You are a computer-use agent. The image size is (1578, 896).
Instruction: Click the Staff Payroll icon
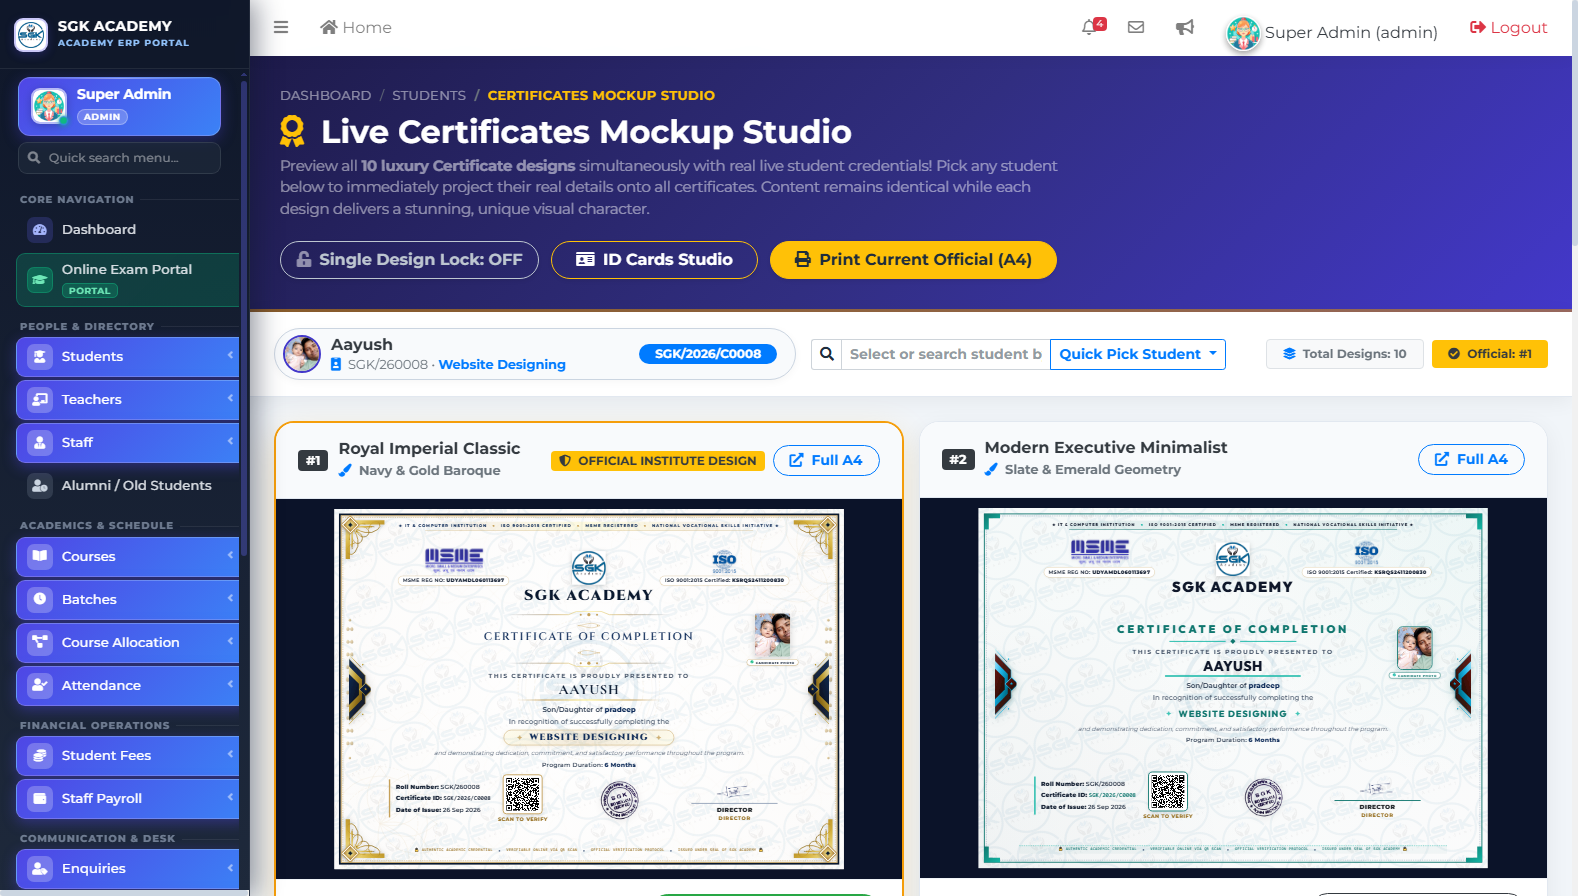(x=40, y=798)
